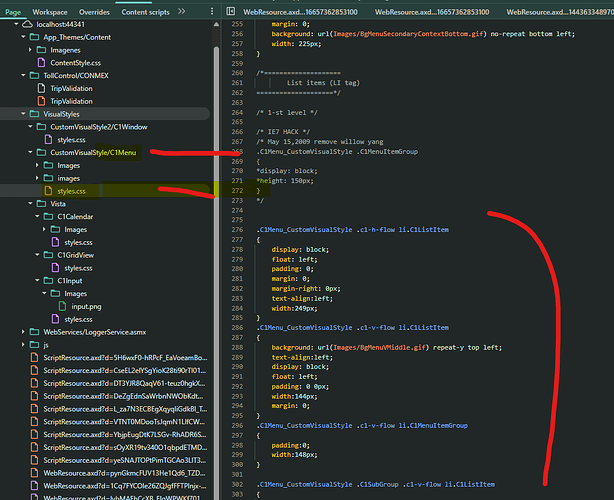Open the Content scripts tab
614x500 pixels.
click(145, 12)
